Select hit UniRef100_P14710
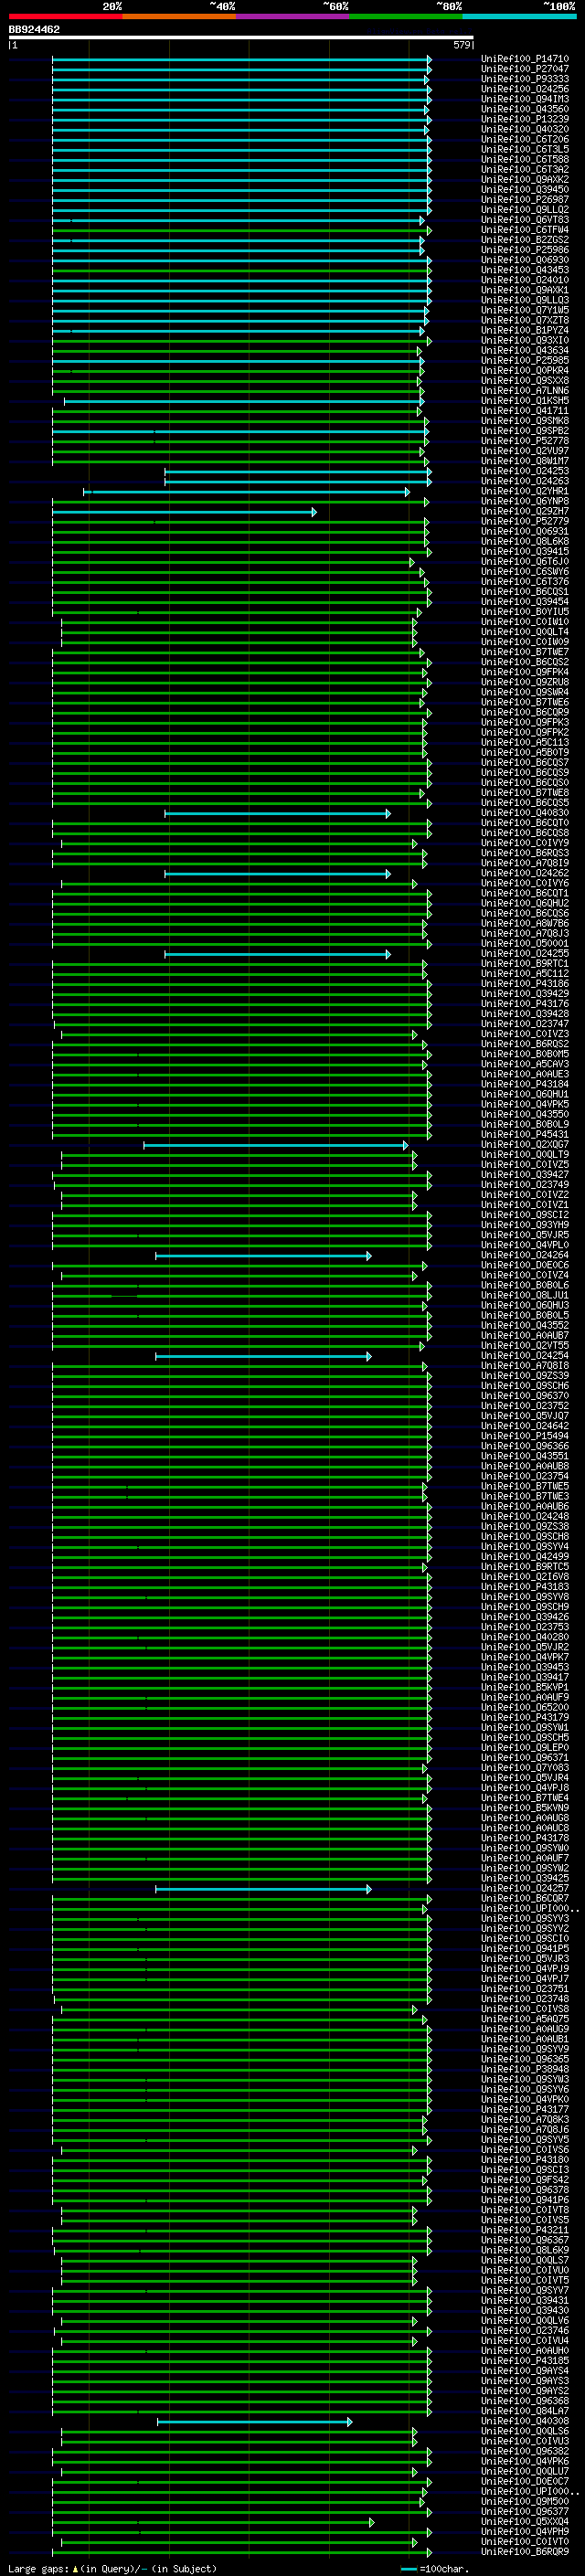The height and width of the screenshot is (2576, 585). (524, 59)
